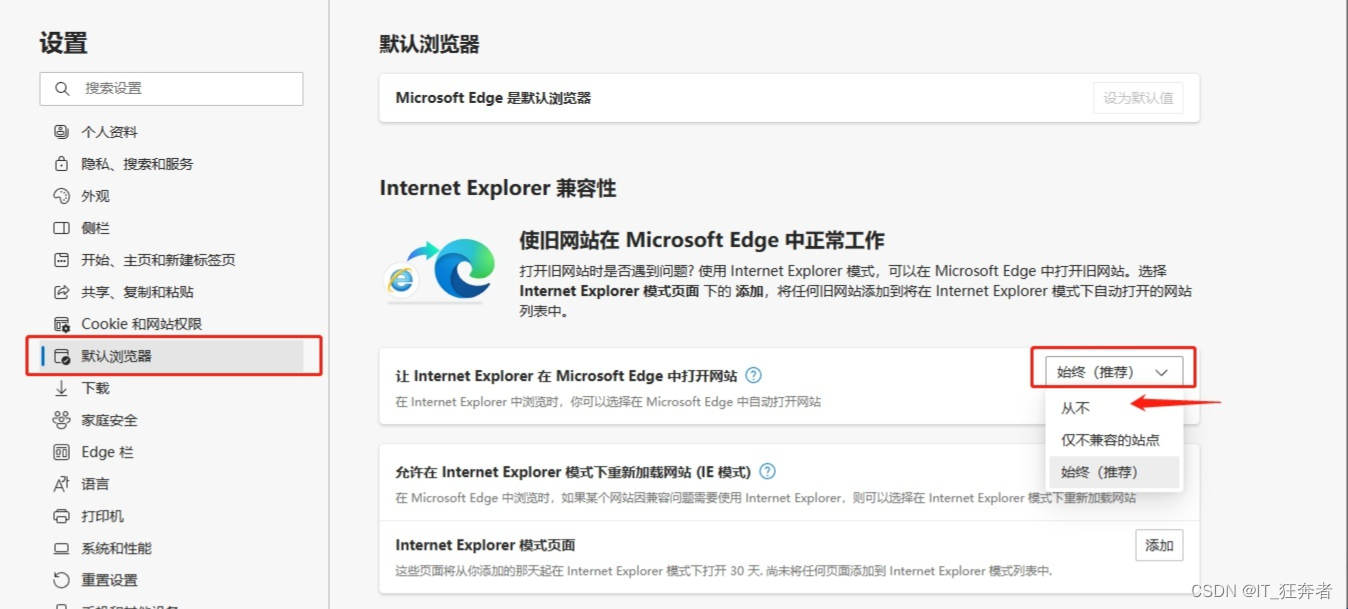
Task: Click the 使旧网站在 Microsoft Edge 中正常工作 heading
Action: pos(702,240)
